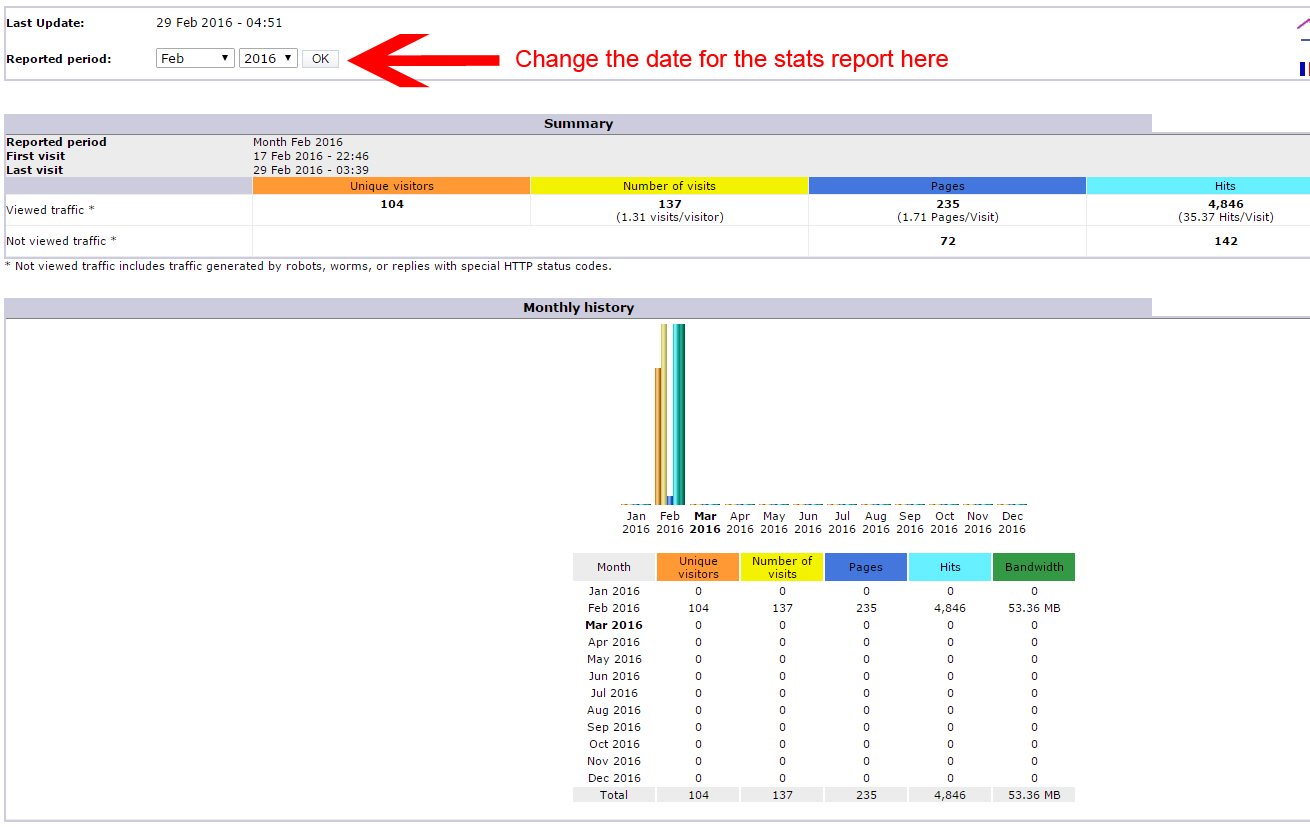This screenshot has height=827, width=1310.
Task: Click the orange Unique visitors column header
Action: click(697, 566)
